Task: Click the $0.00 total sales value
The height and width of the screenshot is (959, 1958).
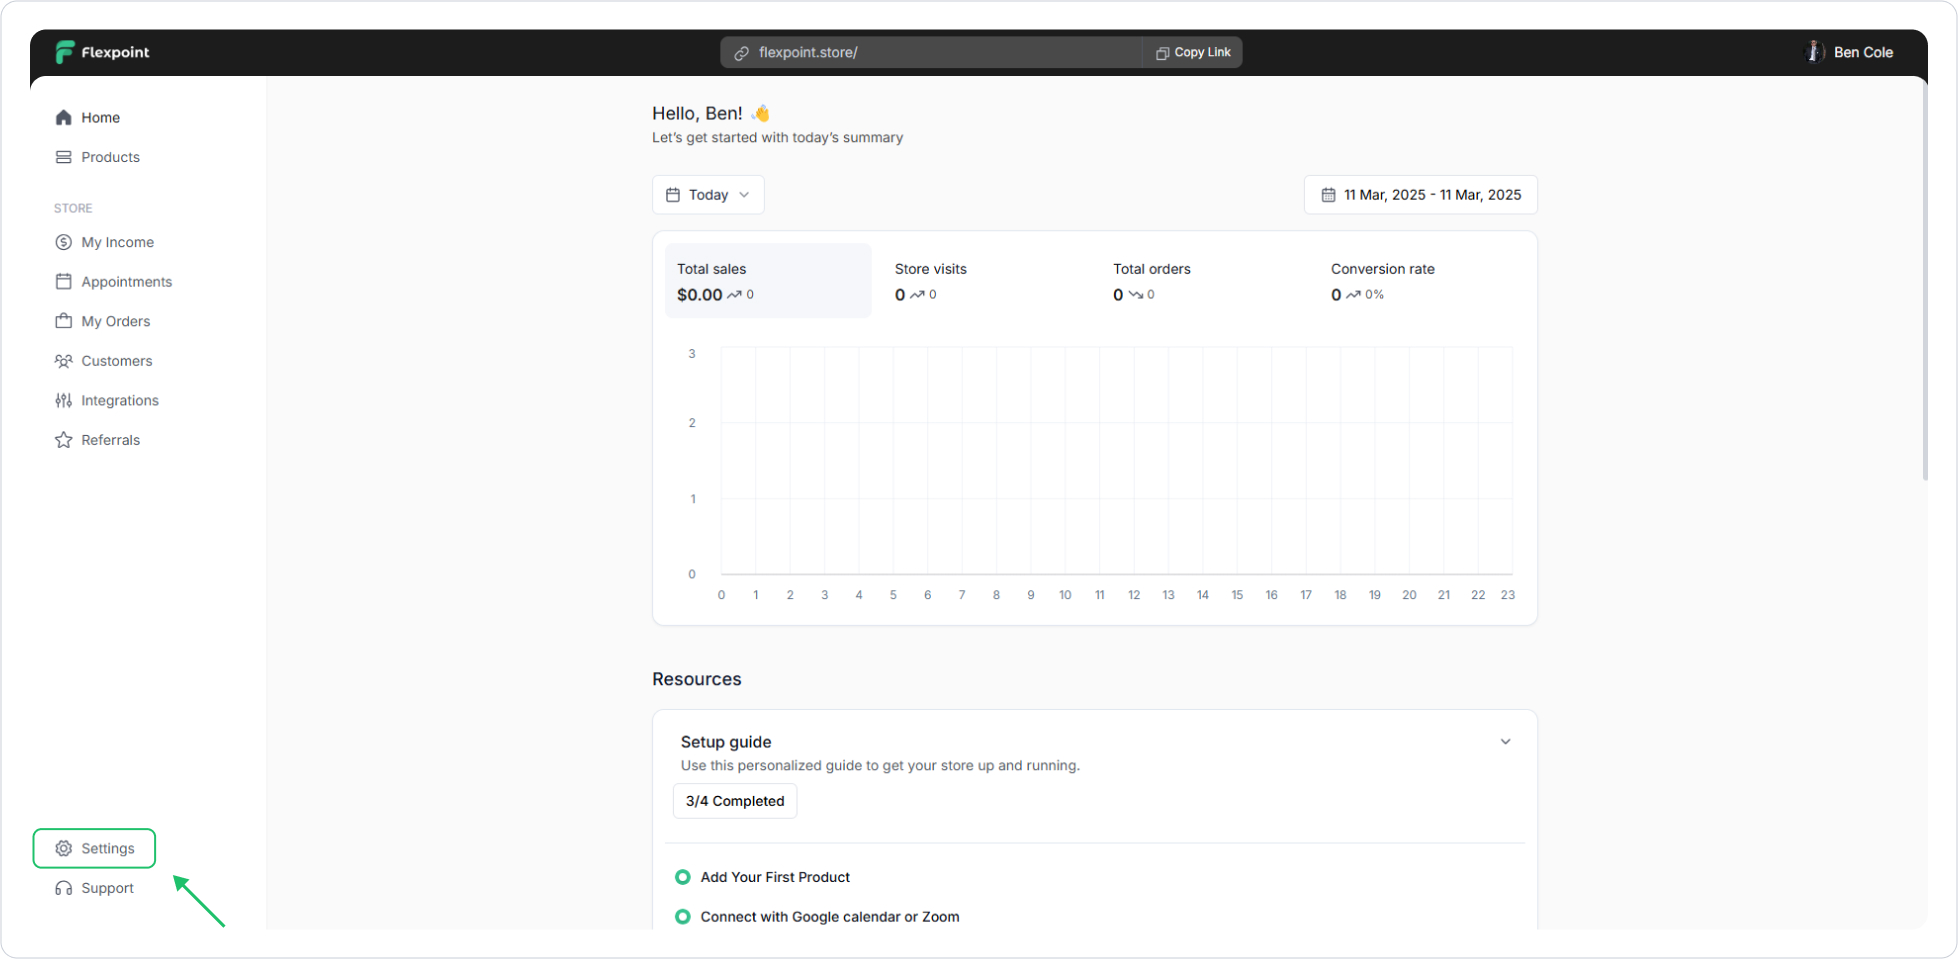Action: pos(699,295)
